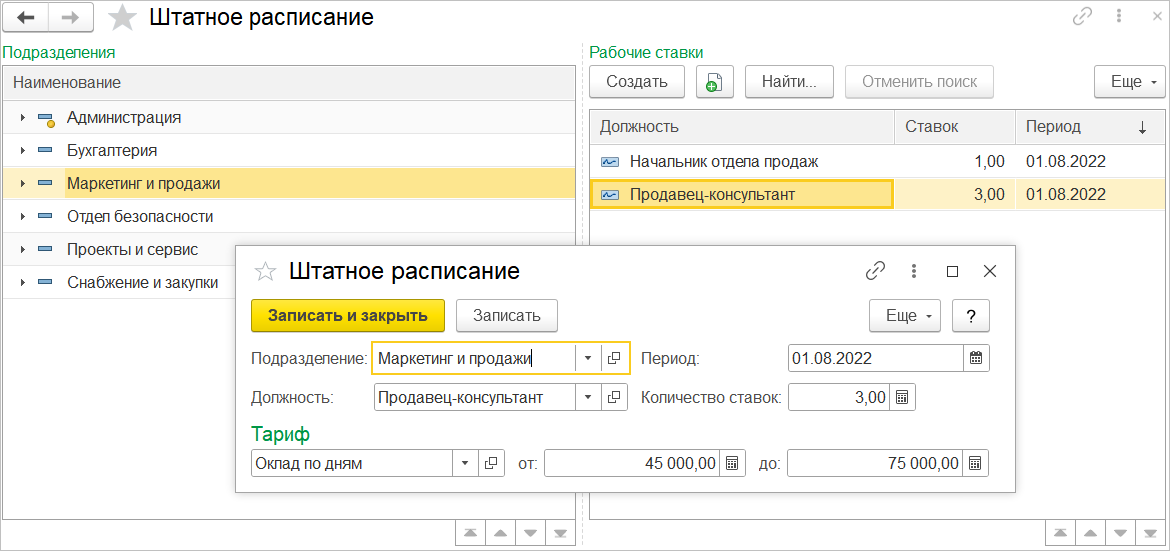Open the Еще menu in dialog

(x=905, y=316)
